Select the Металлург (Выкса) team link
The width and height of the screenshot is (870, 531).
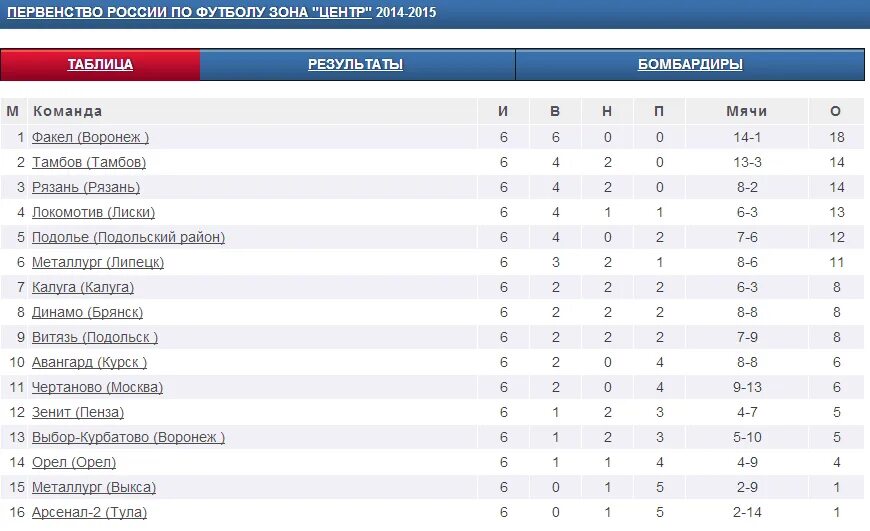pos(94,487)
